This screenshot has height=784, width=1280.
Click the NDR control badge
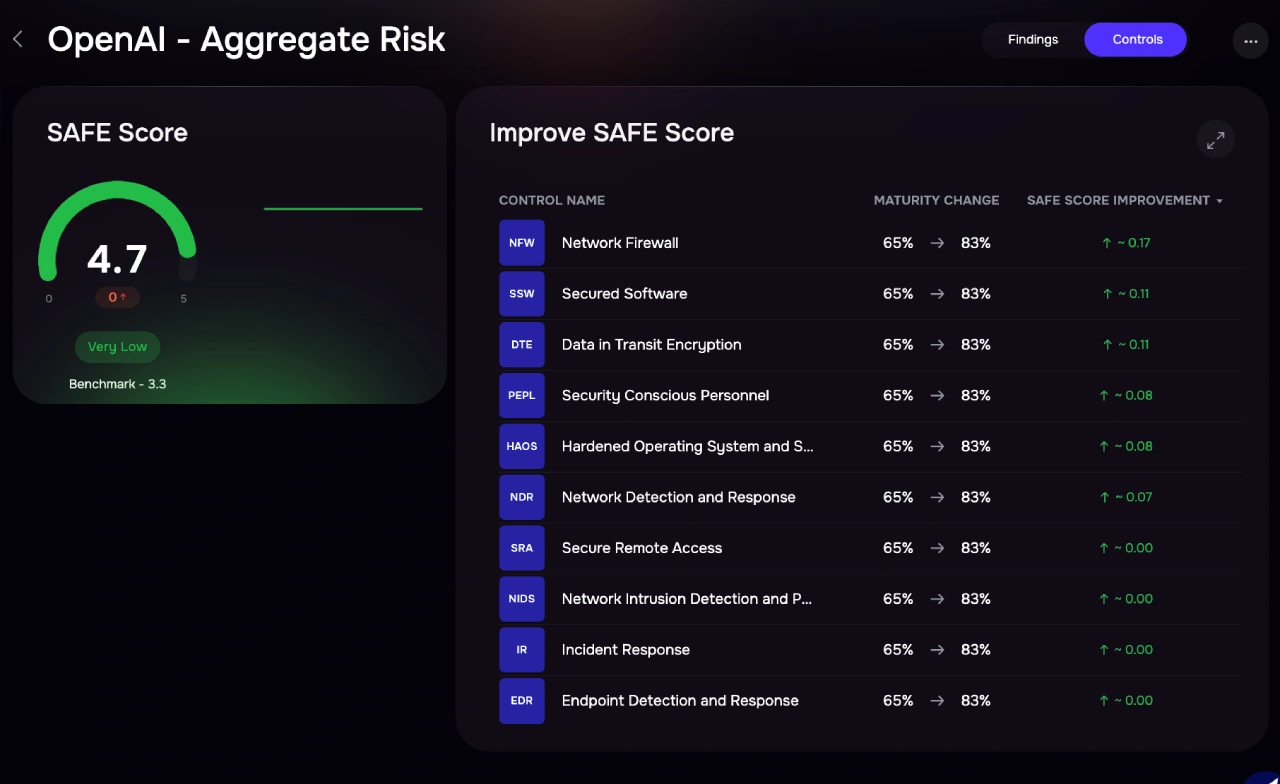pos(522,498)
